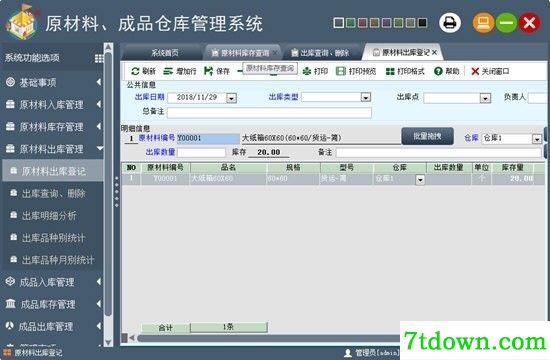Click the Refresh (刷新) toolbar icon

135,71
